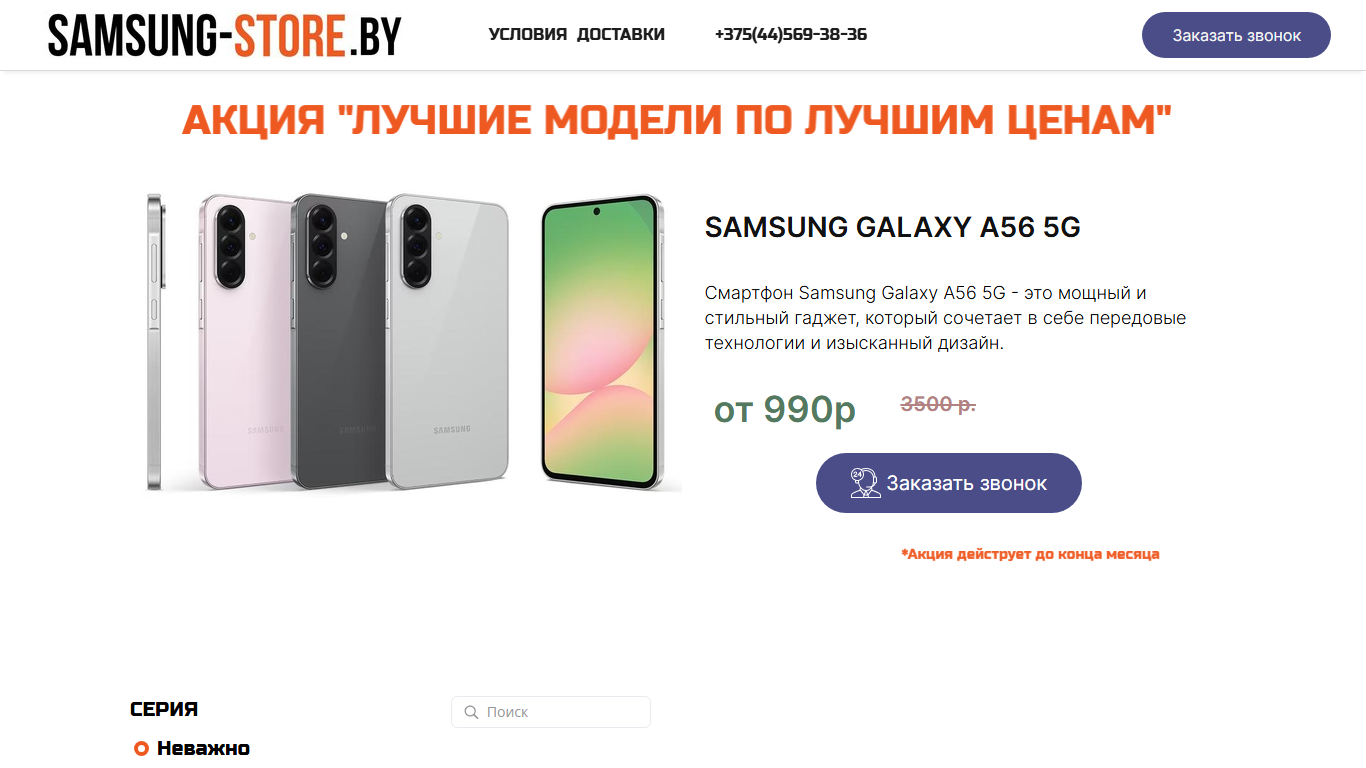1366x768 pixels.
Task: Click the phone number +375(44)569-38-36
Action: (791, 35)
